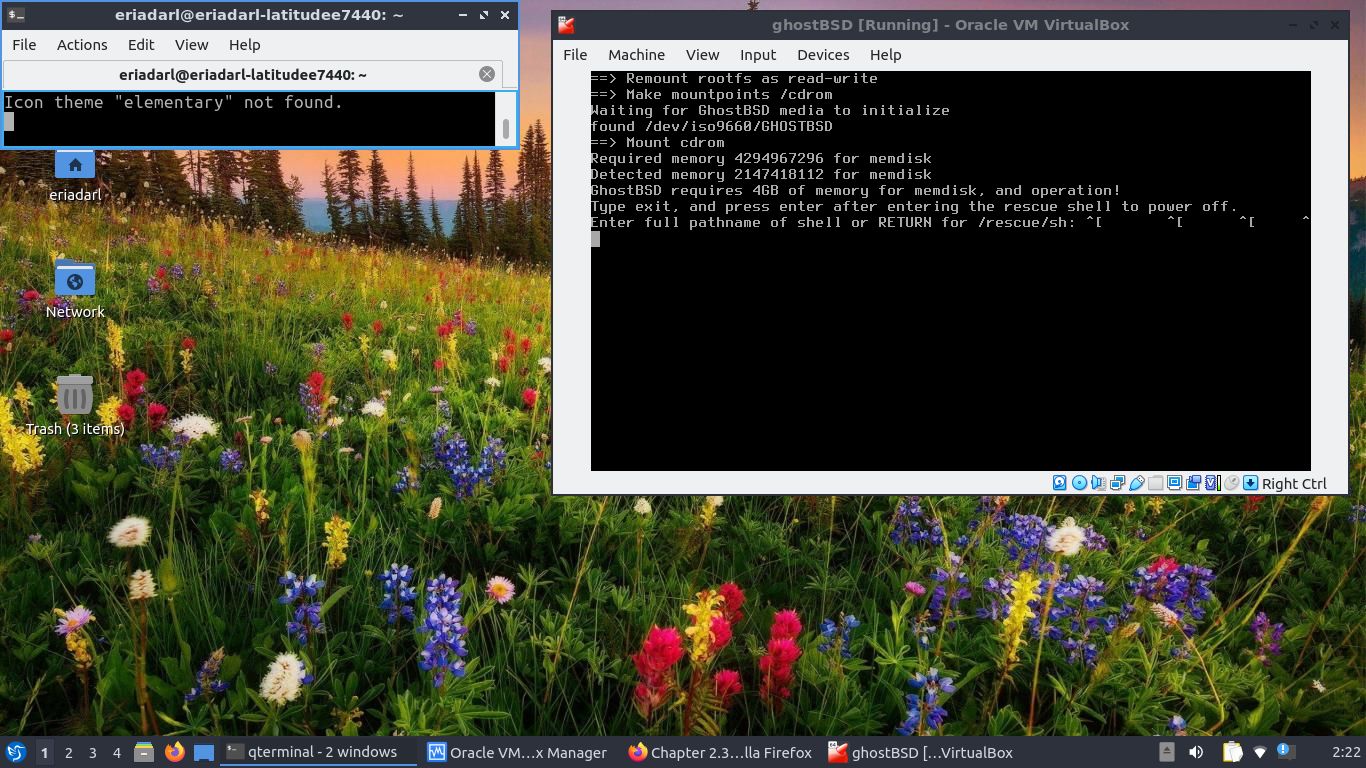Click the display indicator in VirtualBox status bar
The height and width of the screenshot is (768, 1366).
(x=1175, y=483)
